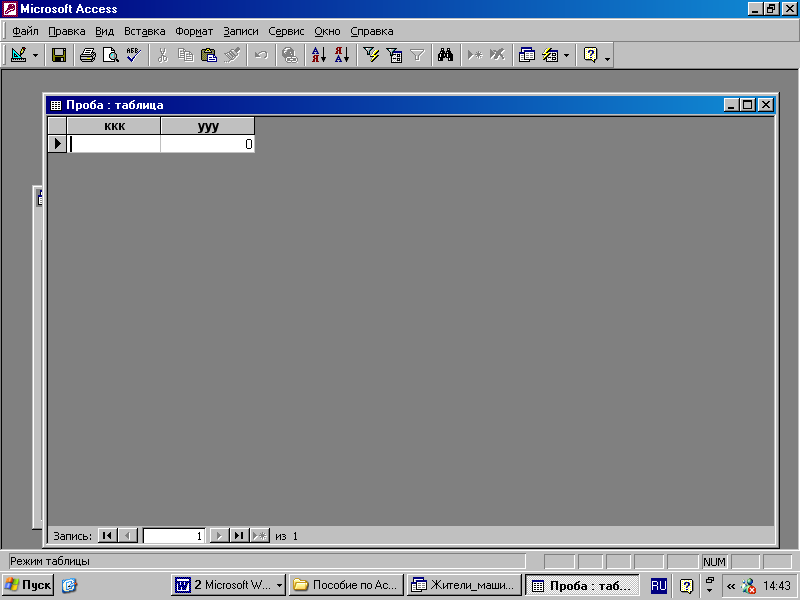Click the ууу cell containing 0
The image size is (800, 600).
208,144
